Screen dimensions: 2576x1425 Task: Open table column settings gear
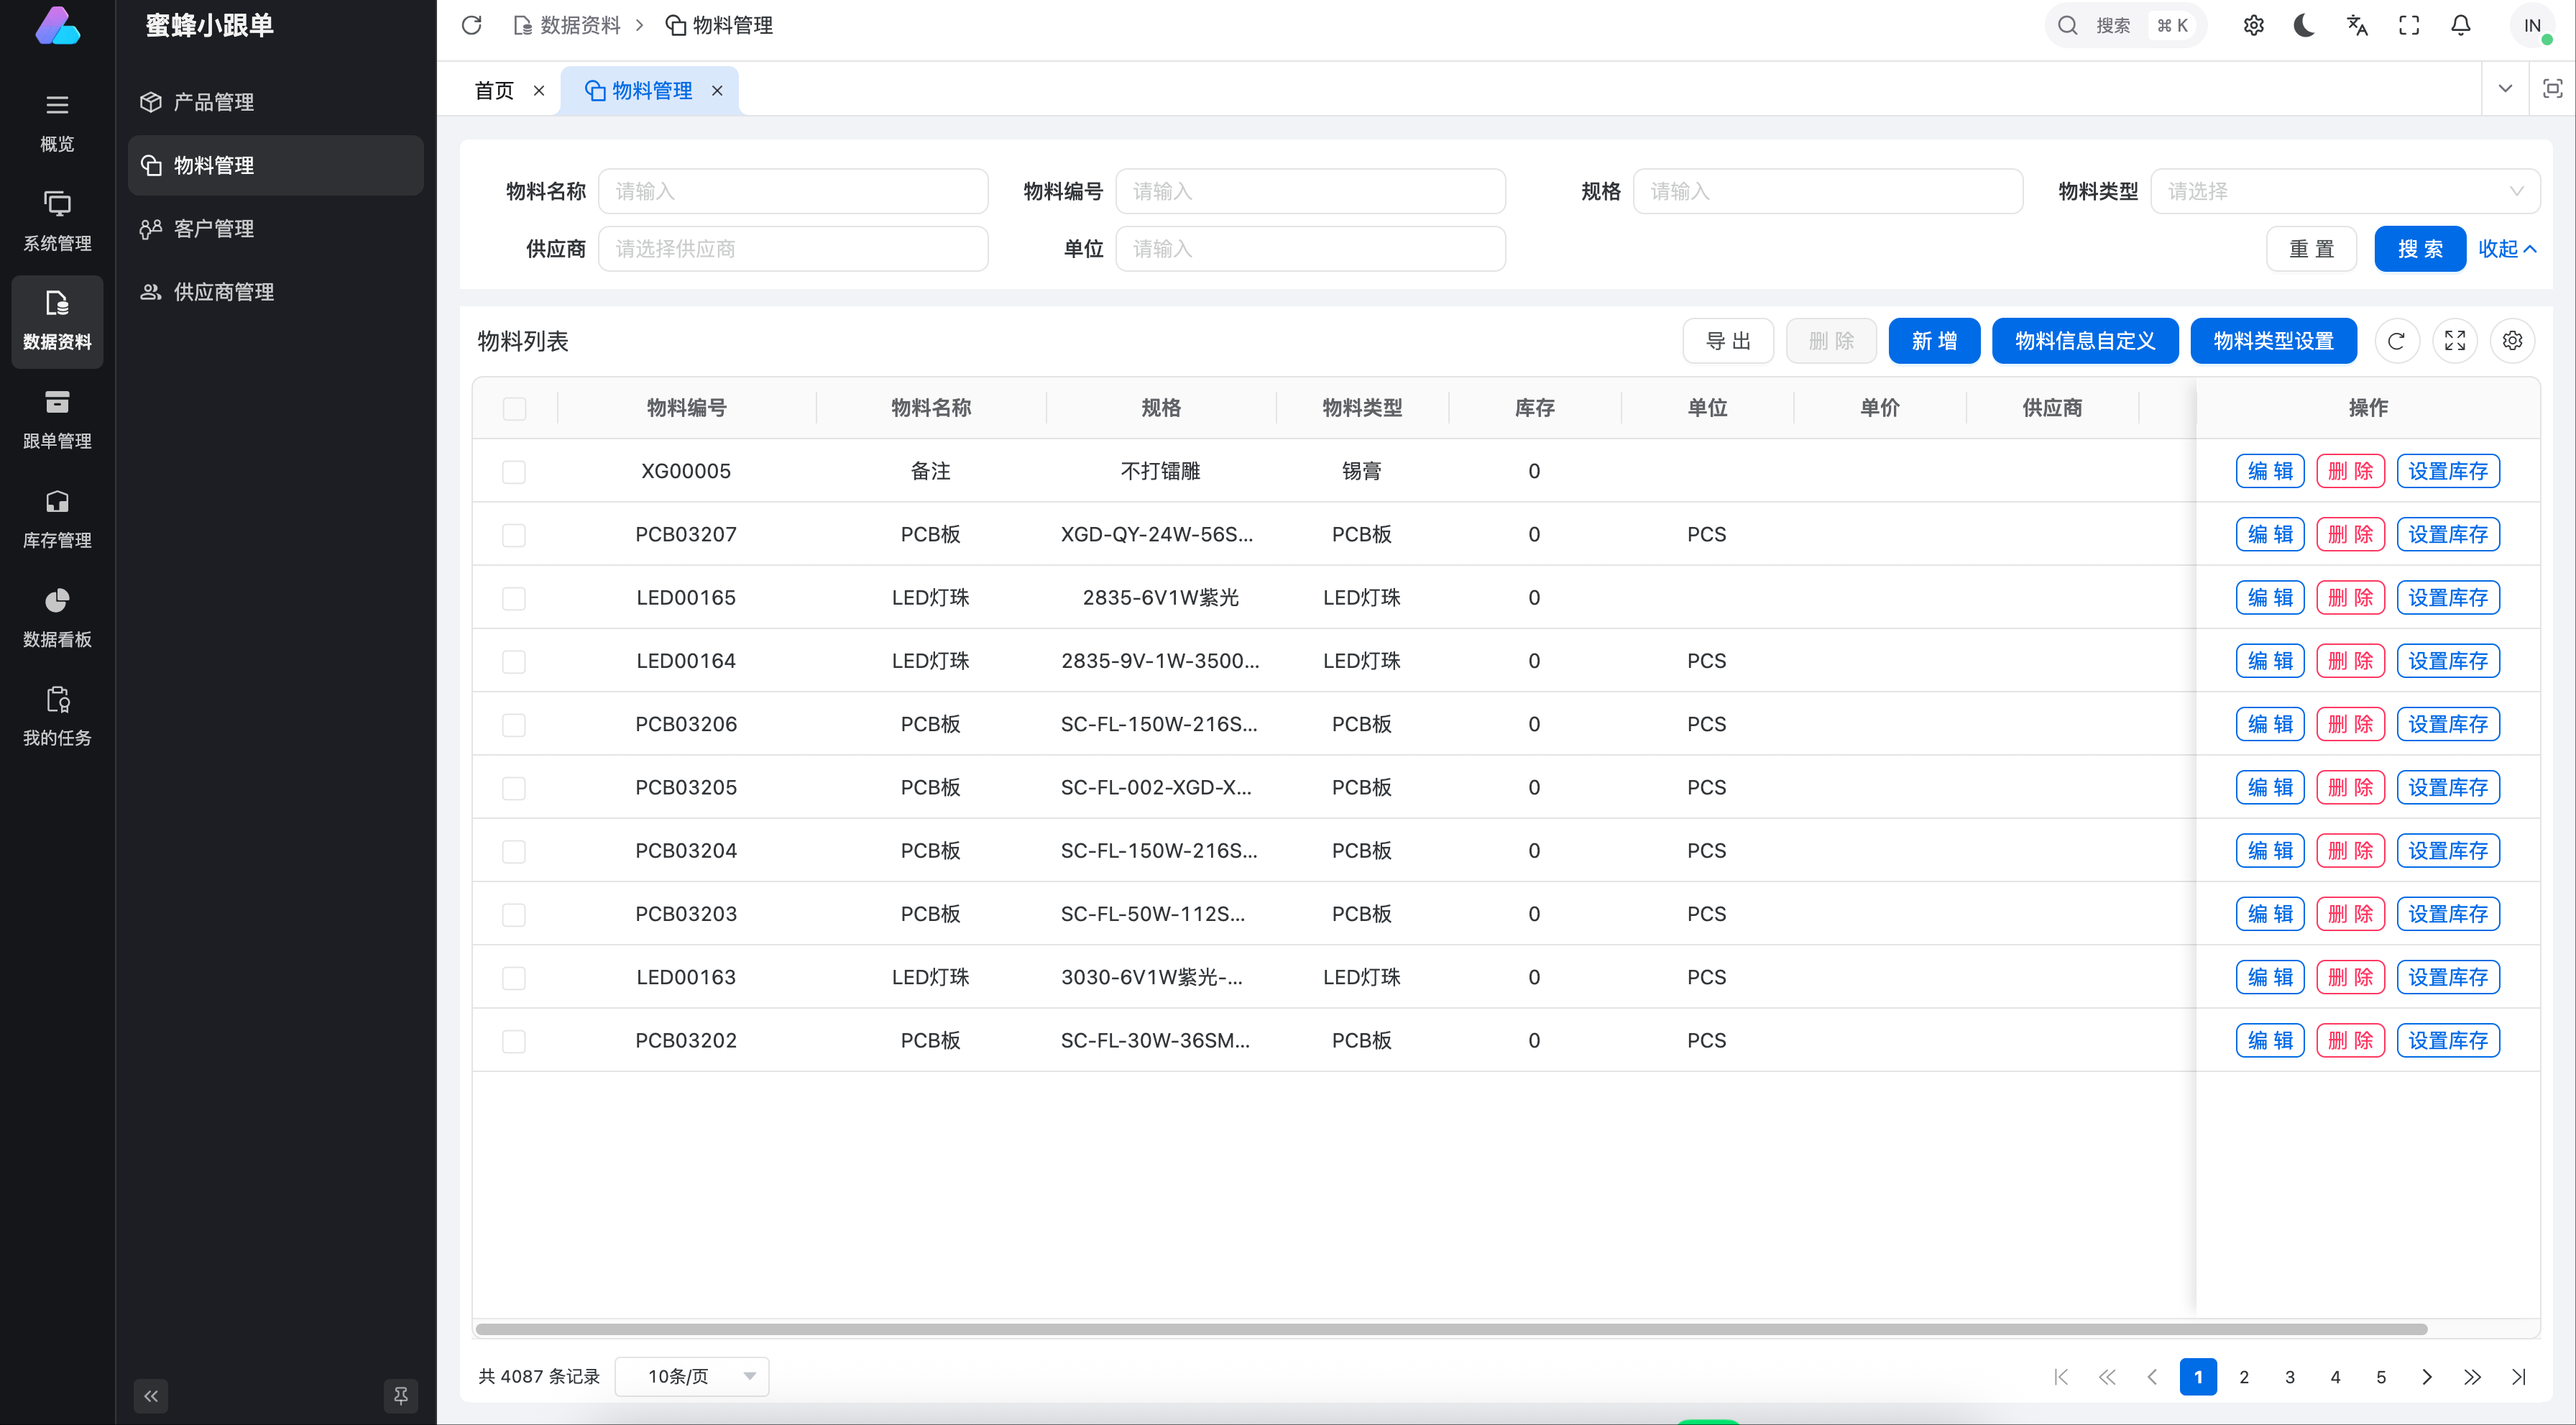(x=2512, y=341)
